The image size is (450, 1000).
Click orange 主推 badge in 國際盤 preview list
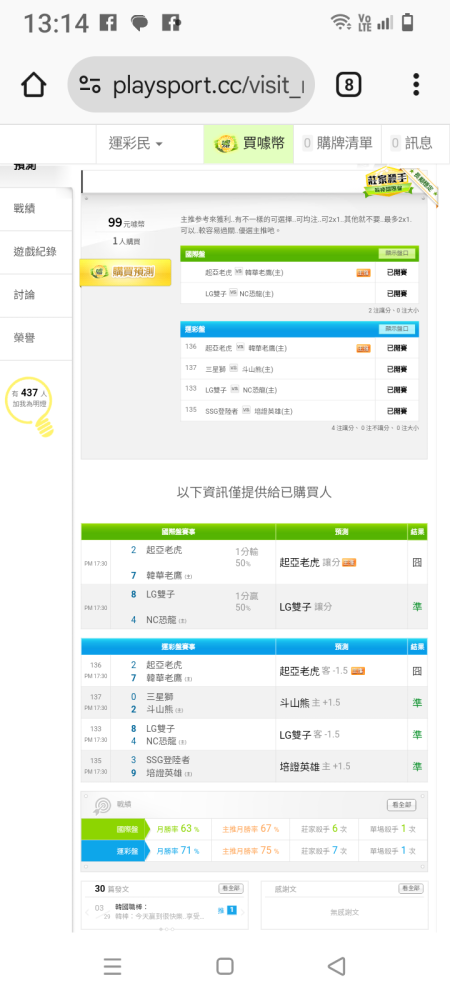coord(363,272)
